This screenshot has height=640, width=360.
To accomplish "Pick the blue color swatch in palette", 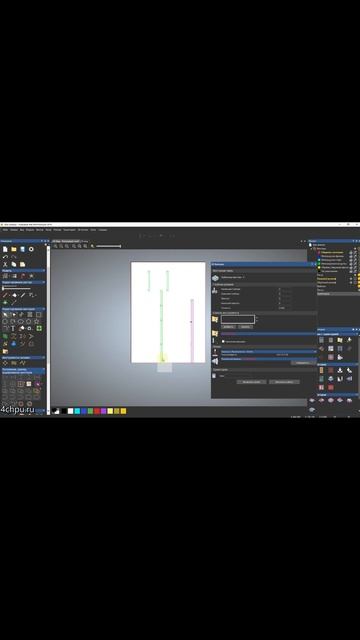I will pos(84,411).
